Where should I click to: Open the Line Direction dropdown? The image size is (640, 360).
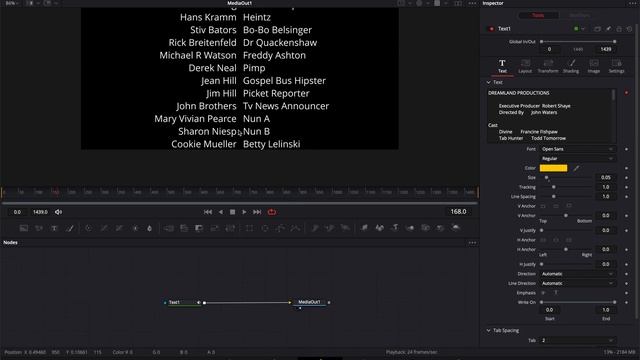tap(577, 283)
